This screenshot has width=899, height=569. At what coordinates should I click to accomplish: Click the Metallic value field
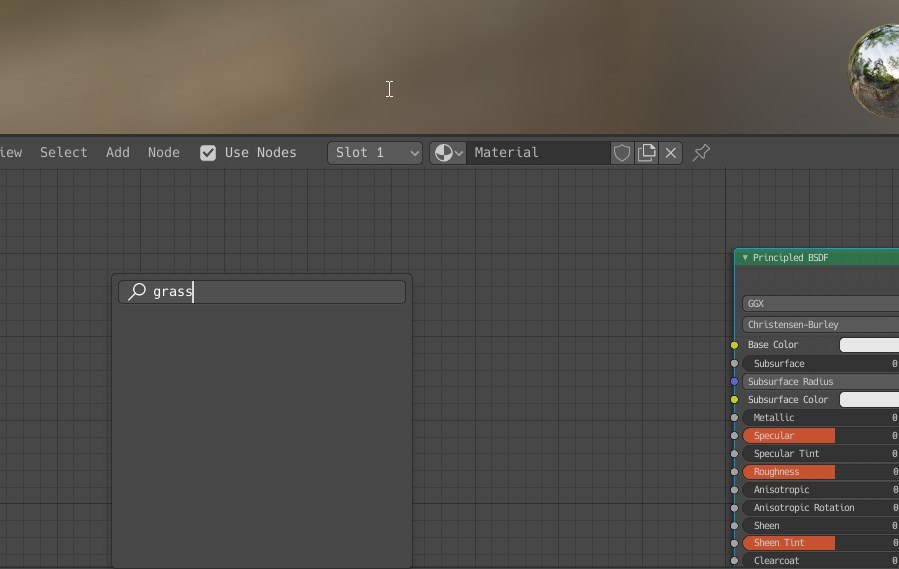pyautogui.click(x=820, y=418)
